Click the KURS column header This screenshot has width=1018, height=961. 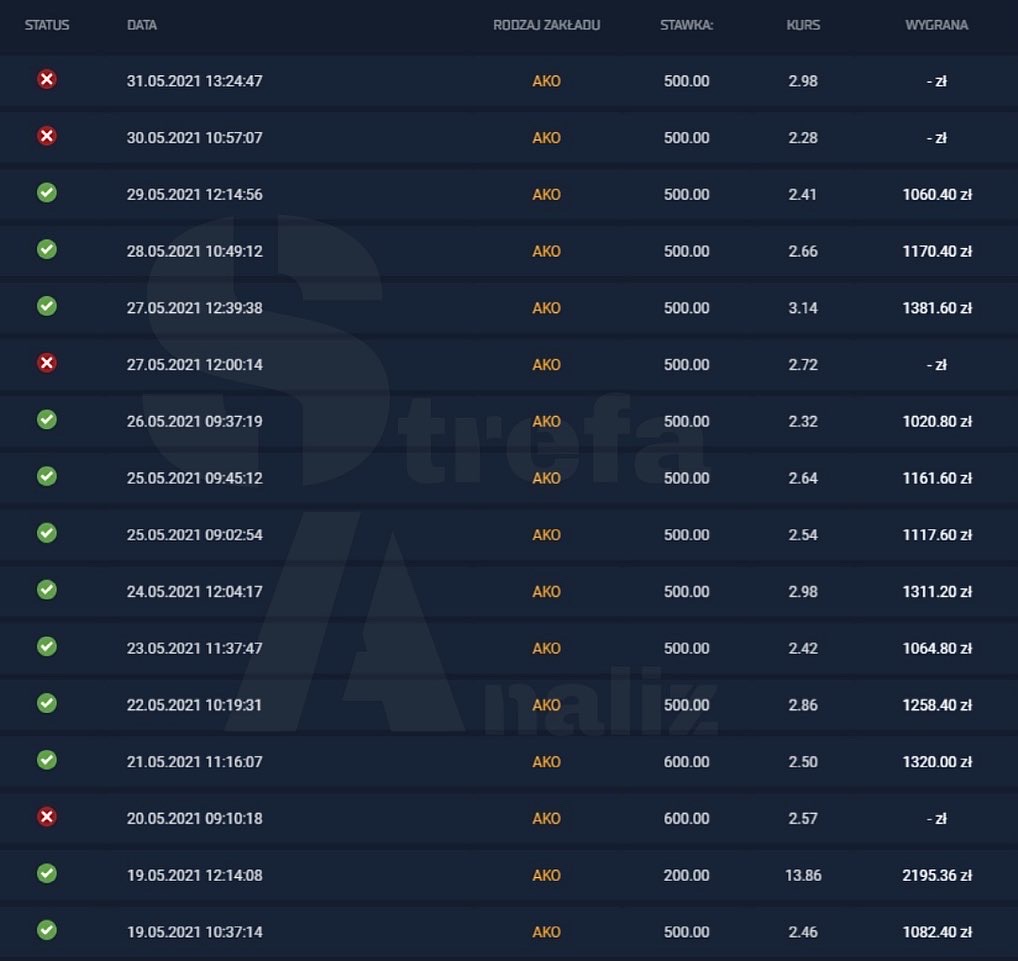pos(803,25)
